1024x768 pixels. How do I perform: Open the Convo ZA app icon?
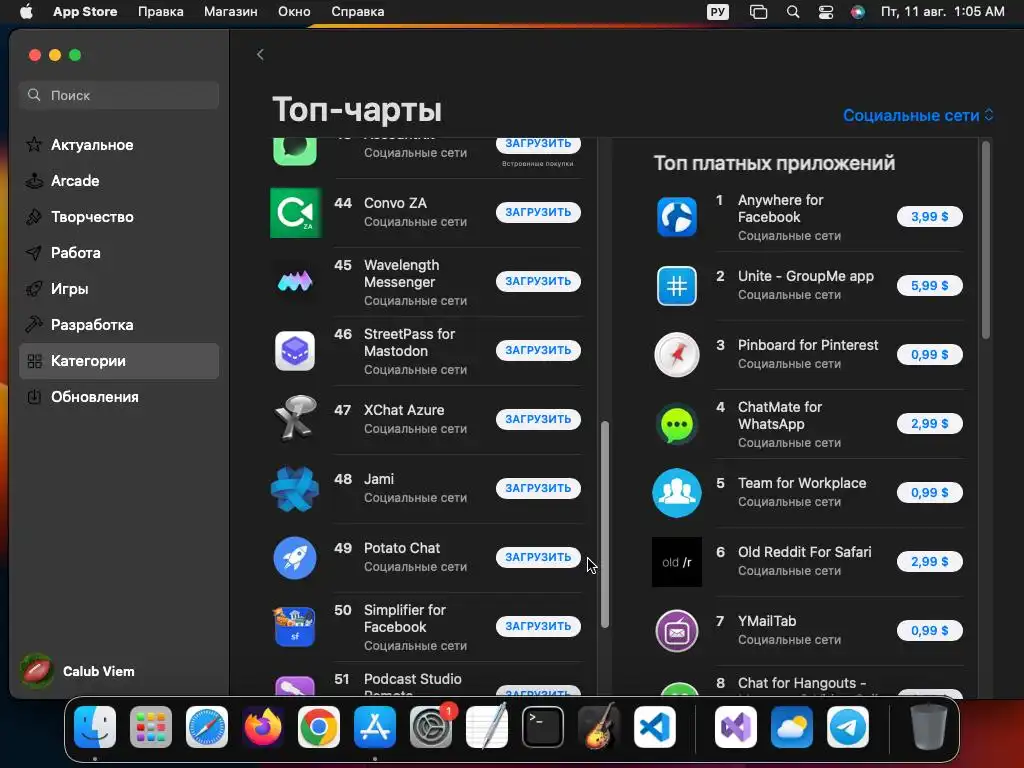(x=295, y=213)
